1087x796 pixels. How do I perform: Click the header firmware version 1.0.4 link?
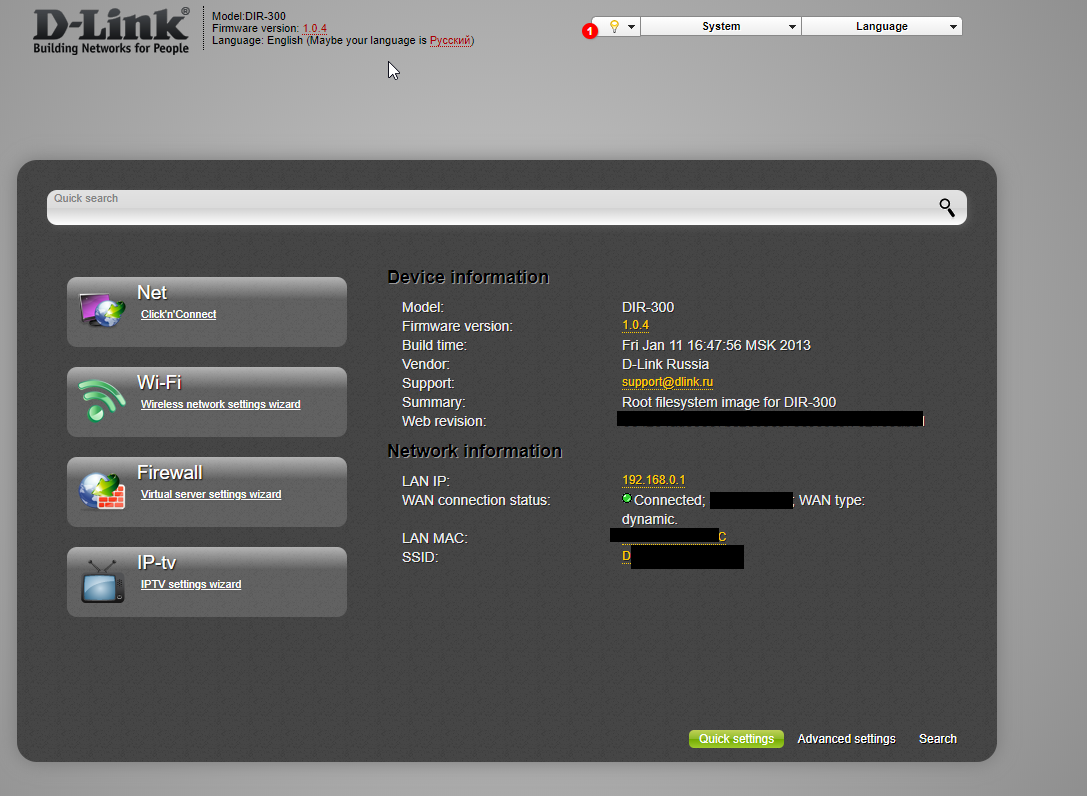pos(315,28)
